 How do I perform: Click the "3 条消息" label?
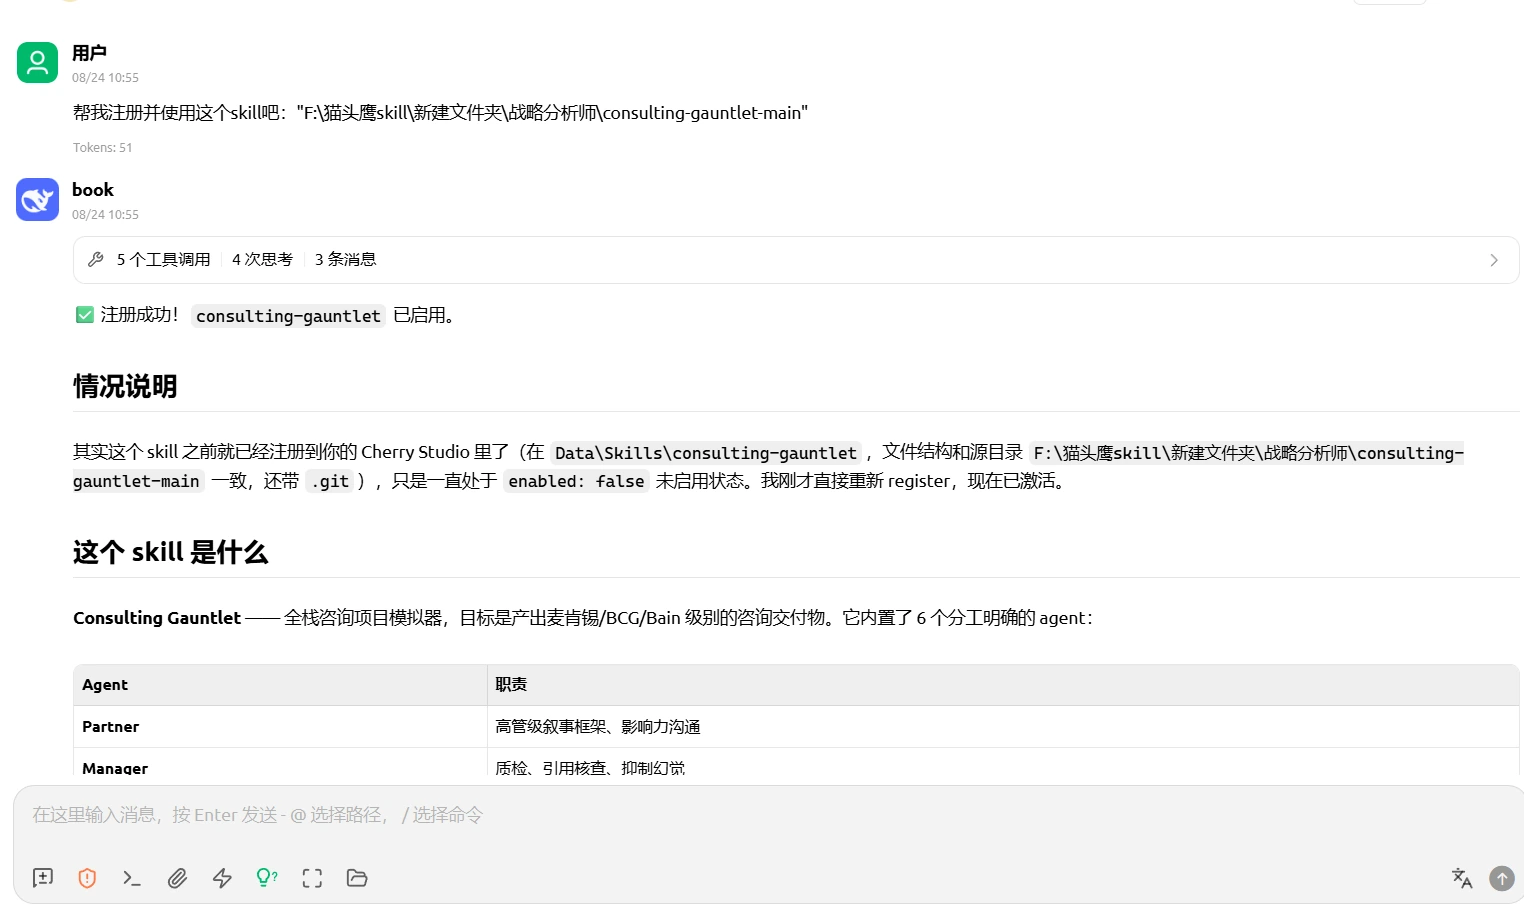point(345,260)
